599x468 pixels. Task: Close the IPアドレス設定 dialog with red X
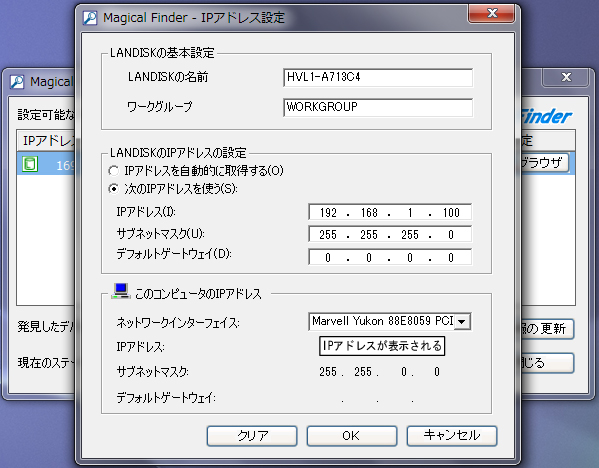pyautogui.click(x=491, y=14)
